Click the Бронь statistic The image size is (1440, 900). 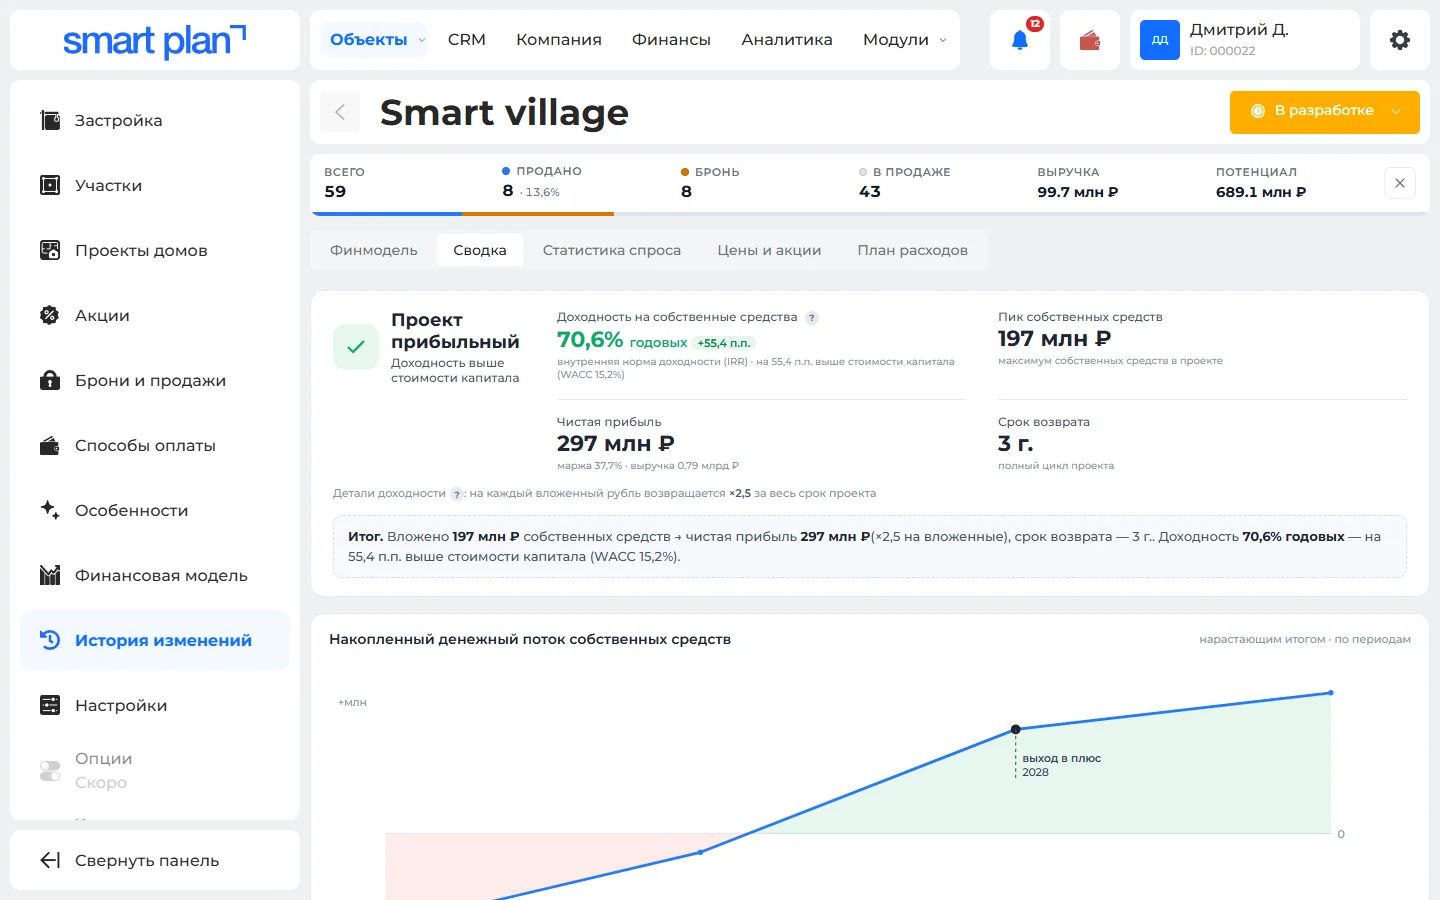[x=710, y=182]
